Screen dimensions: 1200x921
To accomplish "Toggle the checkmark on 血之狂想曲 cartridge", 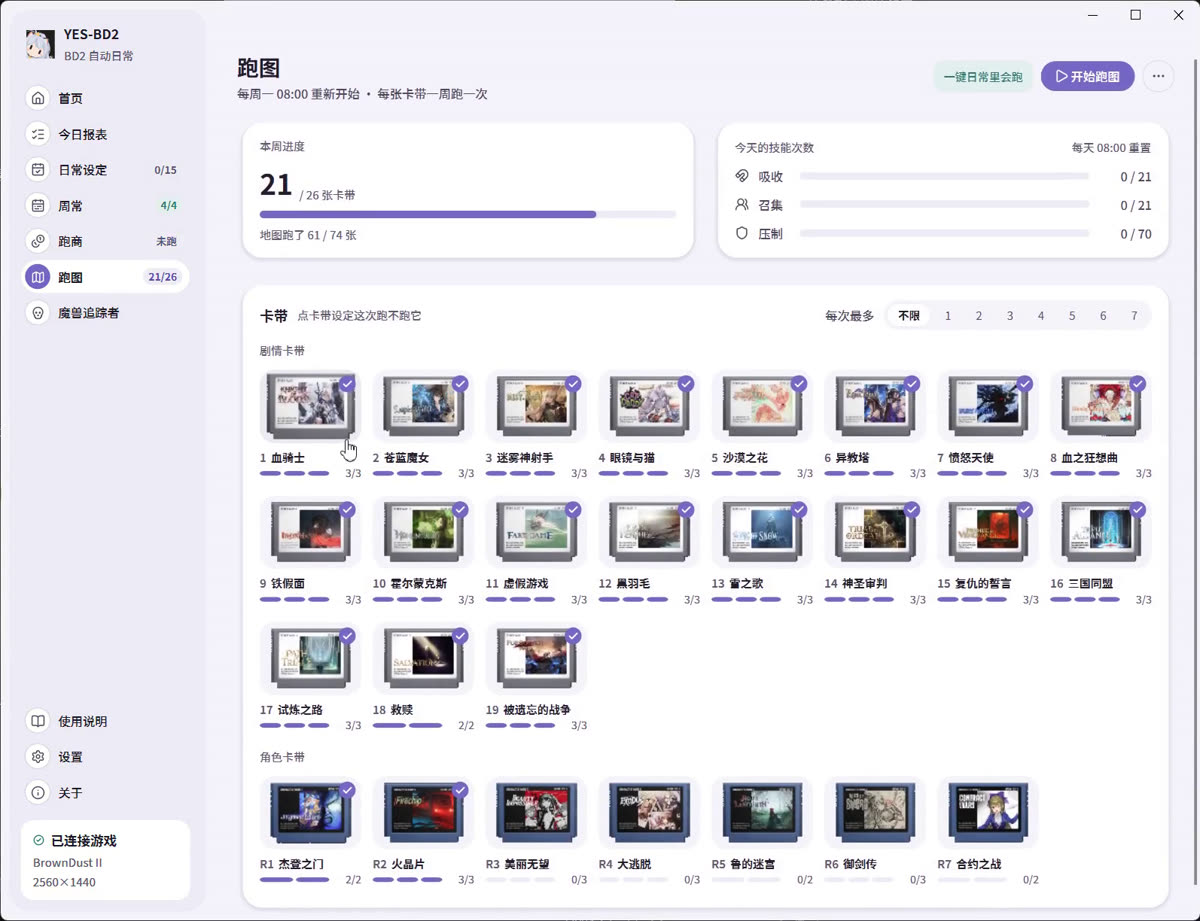I will [1138, 383].
